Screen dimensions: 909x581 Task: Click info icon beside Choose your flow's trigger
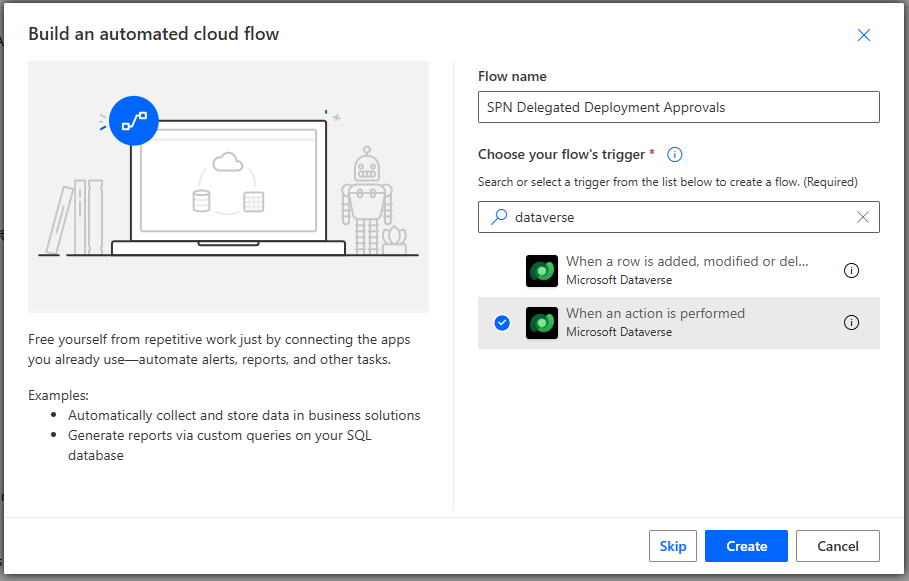pos(675,154)
